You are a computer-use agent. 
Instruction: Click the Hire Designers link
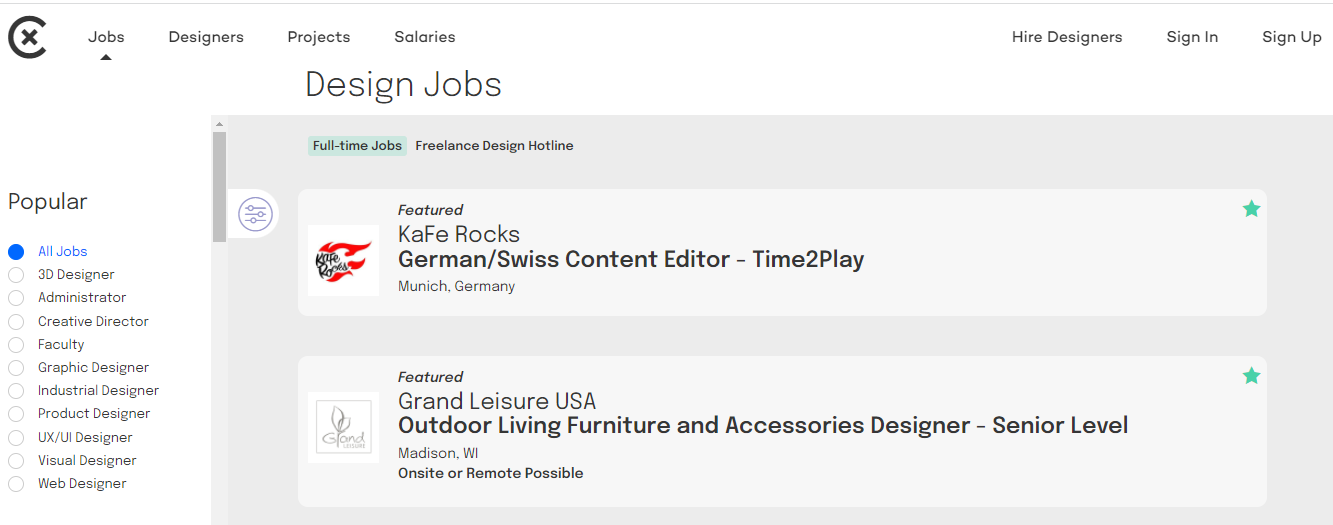(1067, 37)
